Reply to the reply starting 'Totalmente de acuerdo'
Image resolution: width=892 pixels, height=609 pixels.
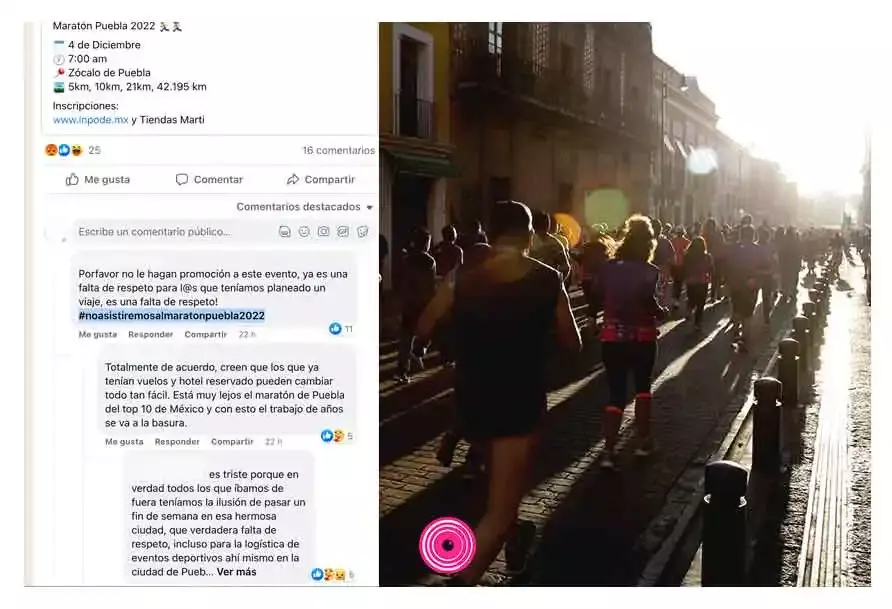pos(177,442)
